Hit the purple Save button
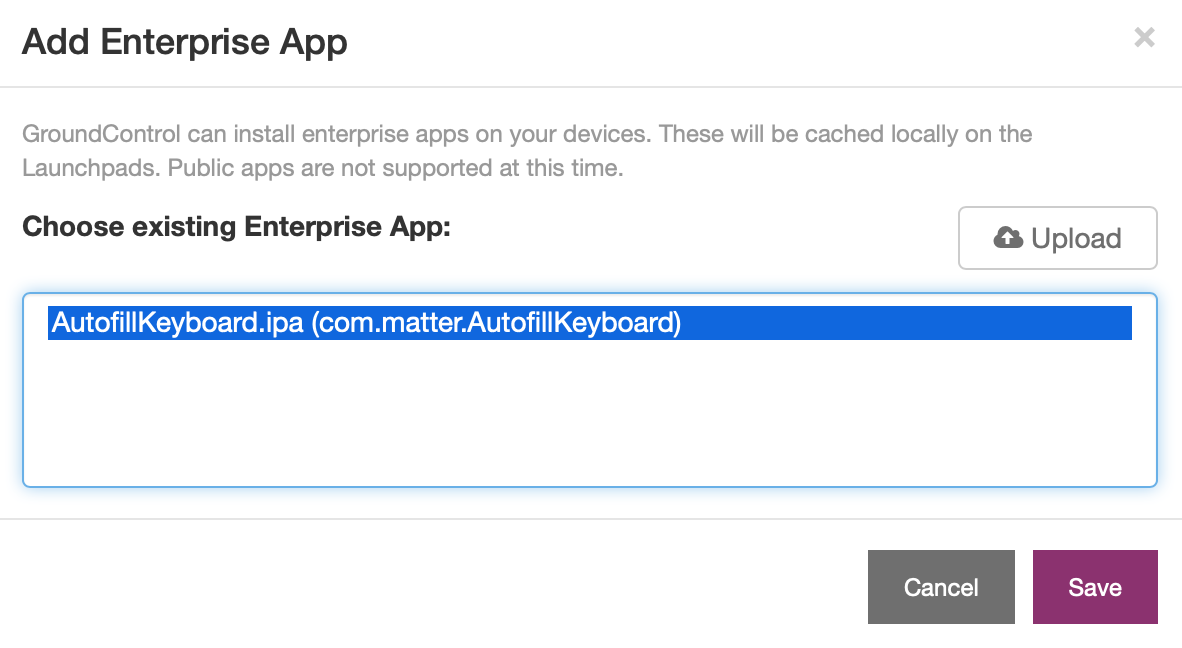 [x=1095, y=587]
